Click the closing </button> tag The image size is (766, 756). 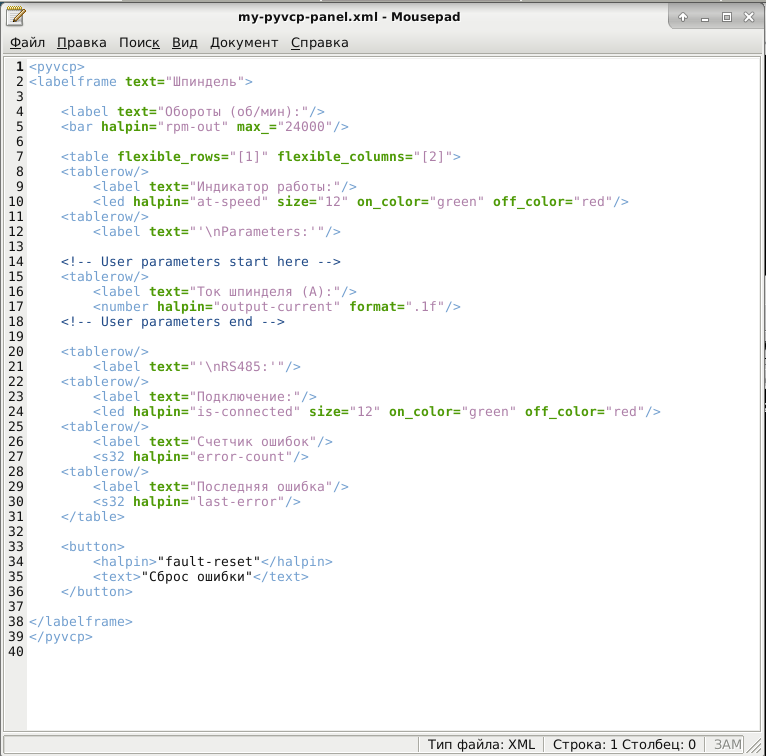click(97, 592)
